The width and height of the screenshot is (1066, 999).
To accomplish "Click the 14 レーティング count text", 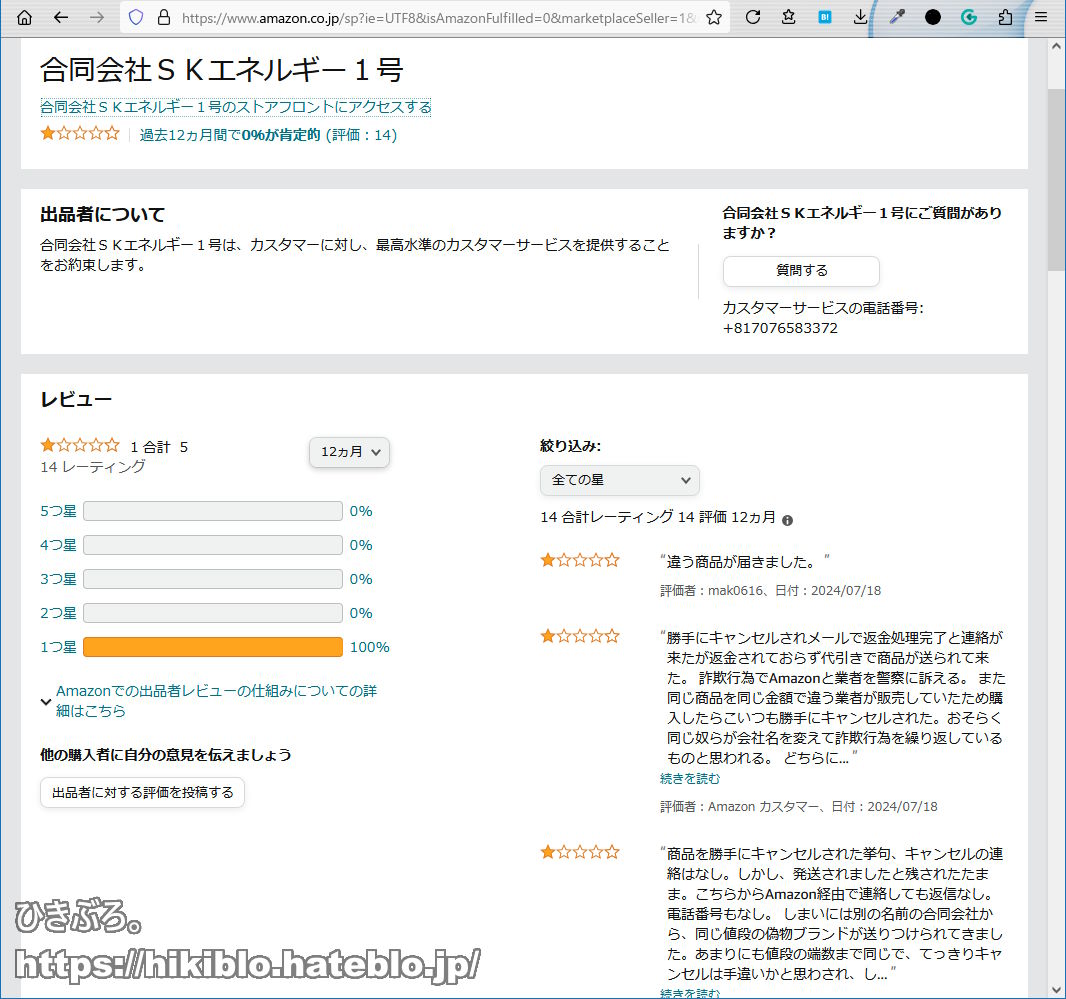I will tap(92, 467).
